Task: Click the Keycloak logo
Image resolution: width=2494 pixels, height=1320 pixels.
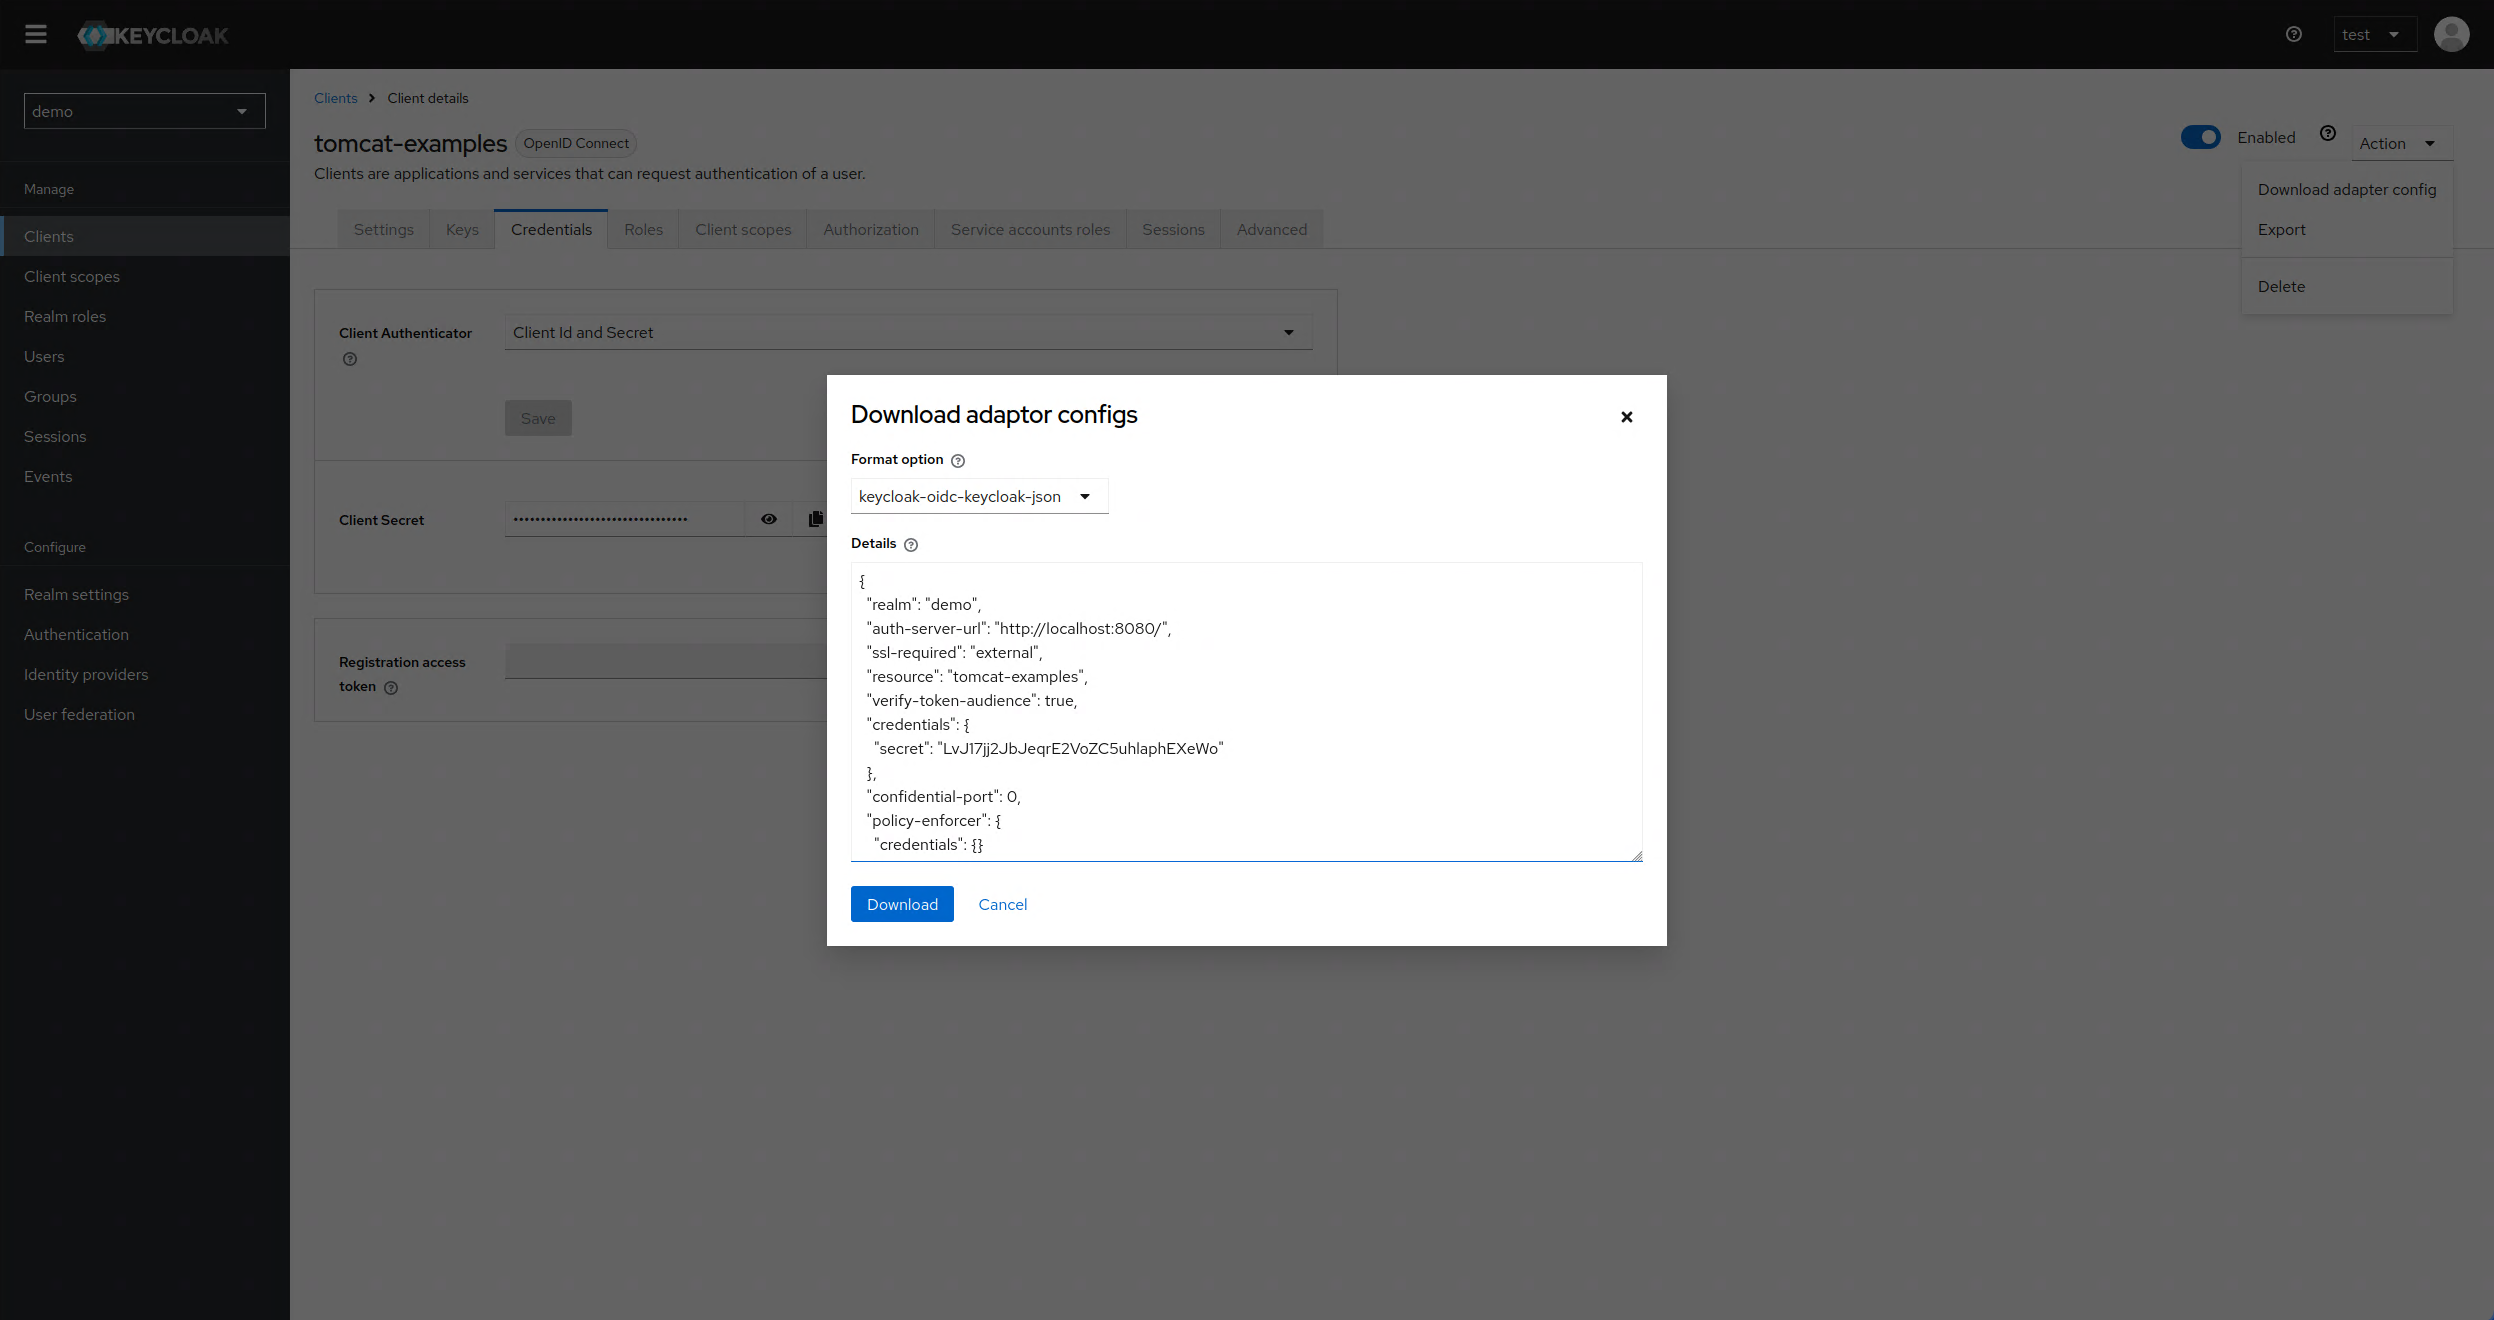Action: click(153, 35)
